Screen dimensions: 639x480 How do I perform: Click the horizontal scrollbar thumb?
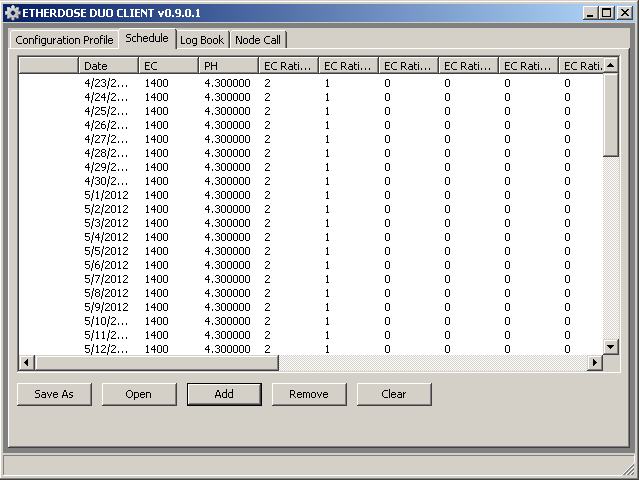(156, 362)
